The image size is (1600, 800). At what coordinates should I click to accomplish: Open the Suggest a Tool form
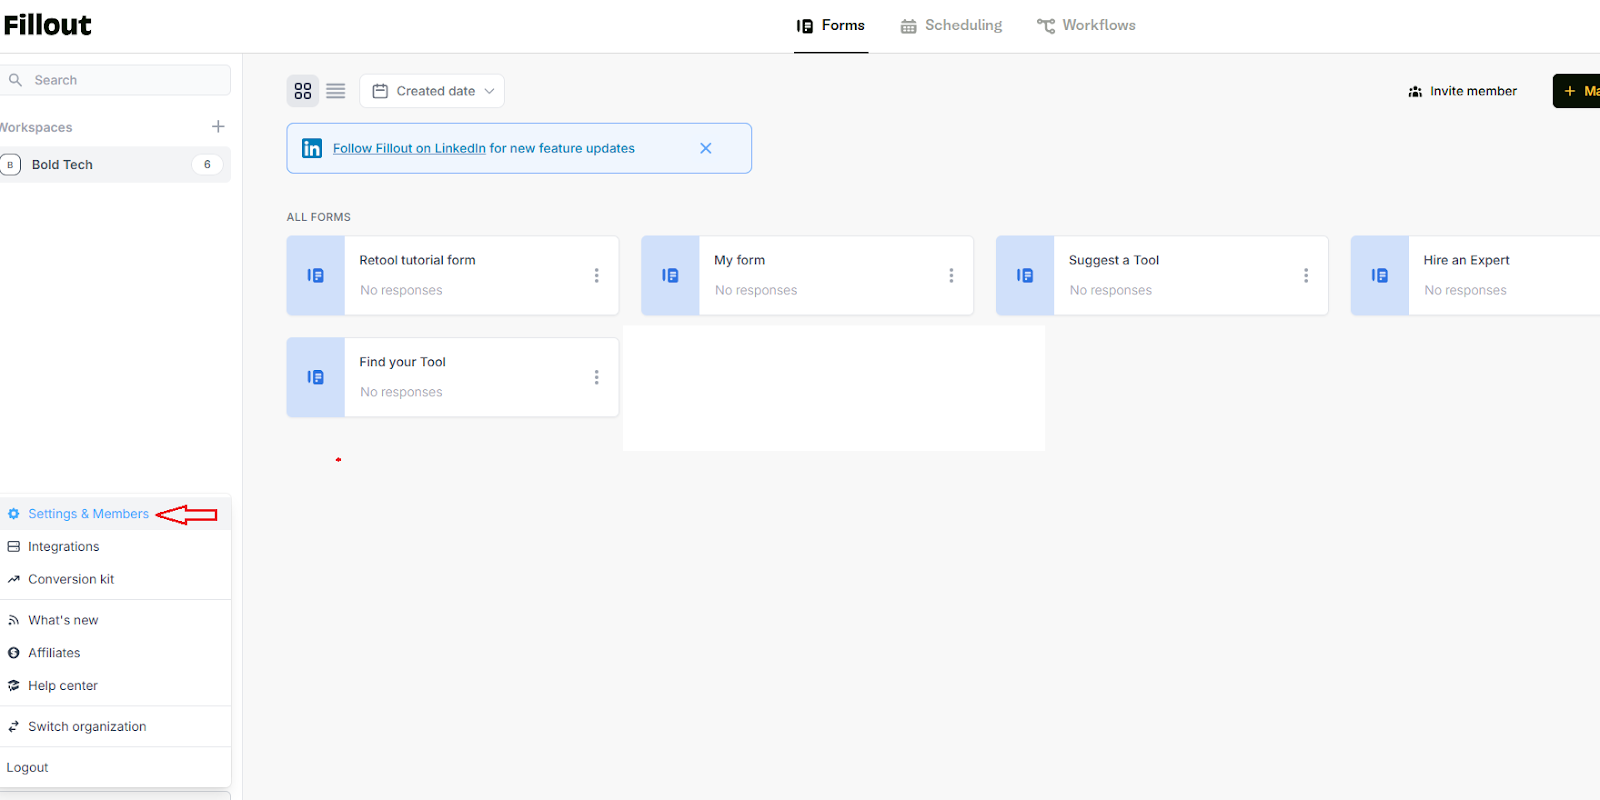[1162, 276]
